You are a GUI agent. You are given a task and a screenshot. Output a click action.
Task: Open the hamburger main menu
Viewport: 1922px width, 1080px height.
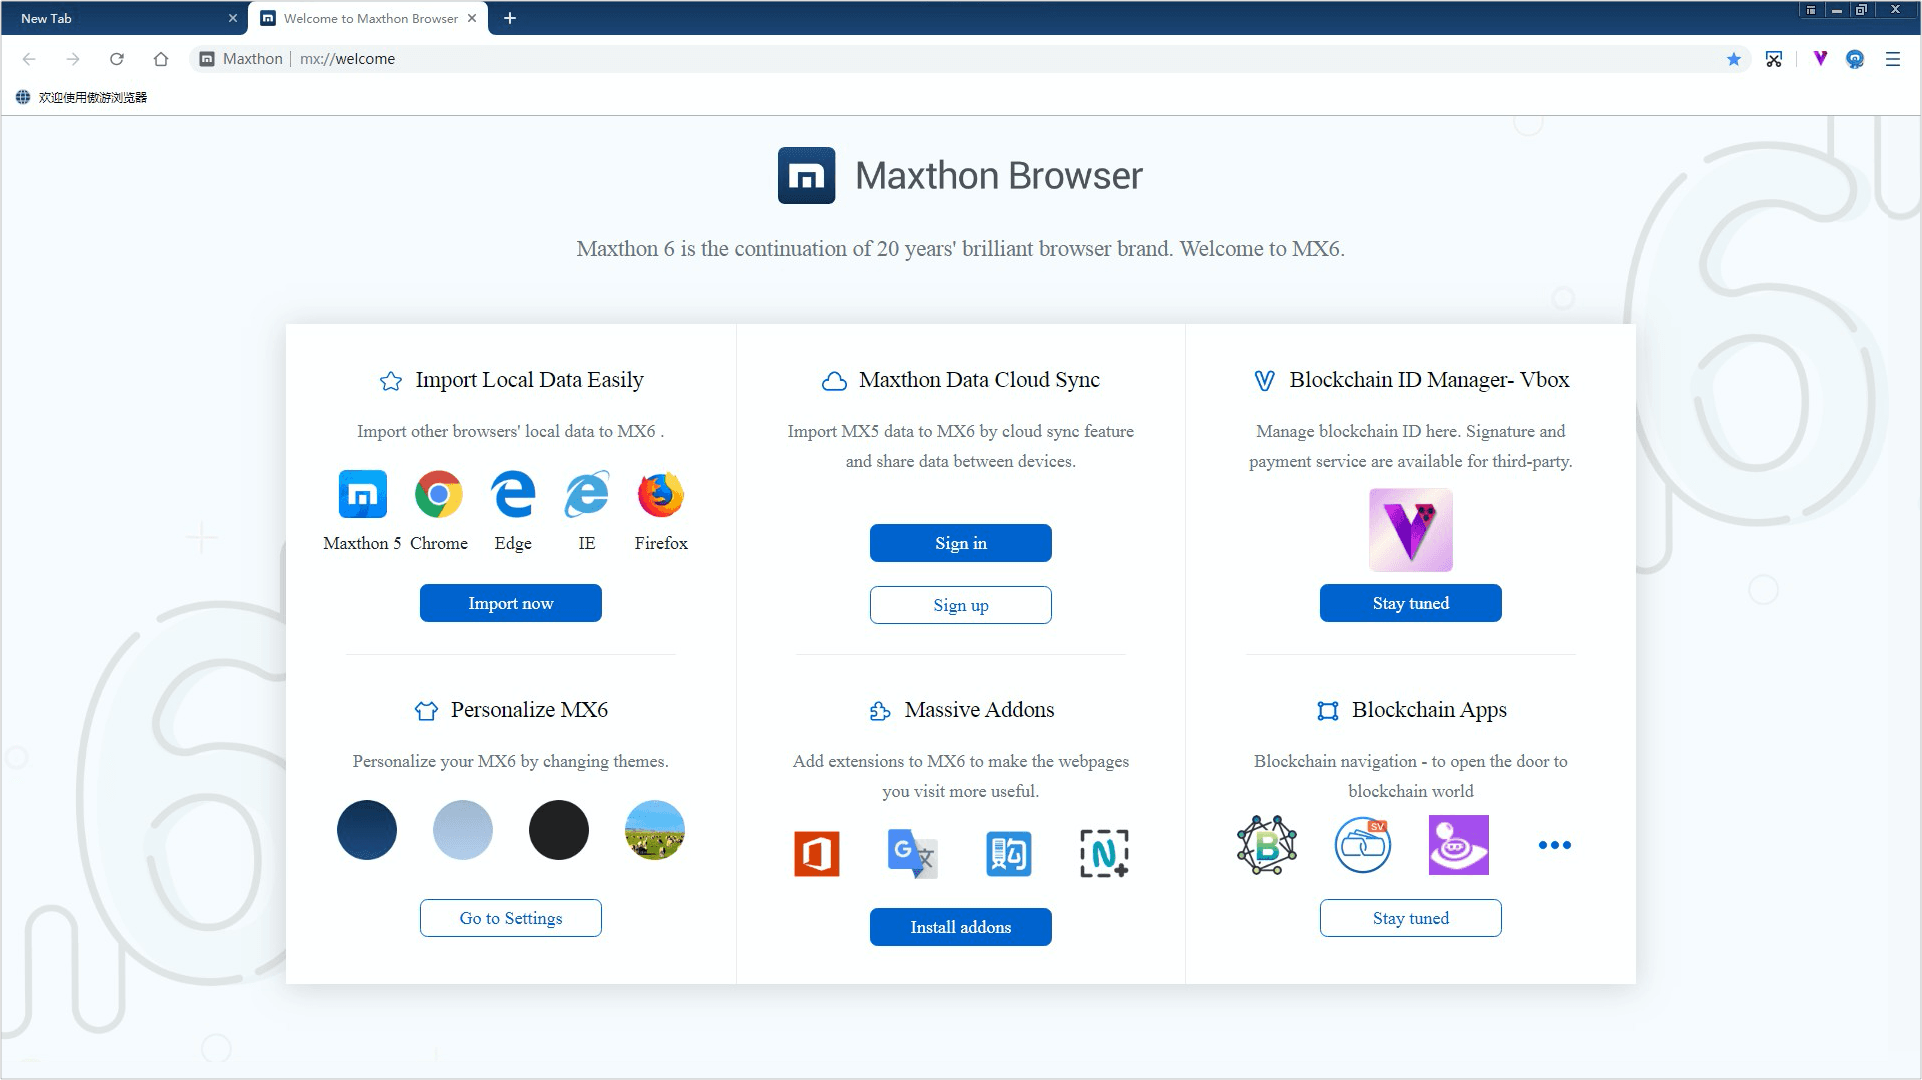(1892, 59)
